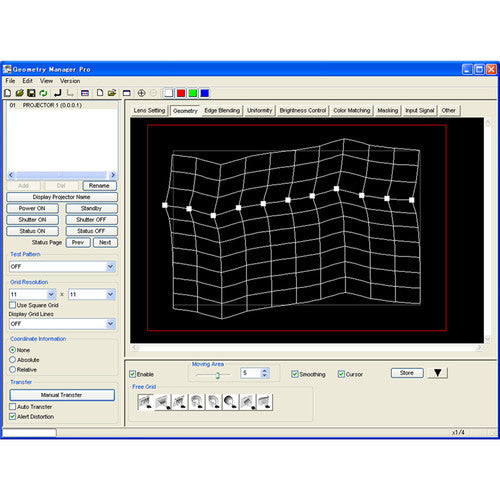Select the first Free Grid shape icon

(145, 402)
